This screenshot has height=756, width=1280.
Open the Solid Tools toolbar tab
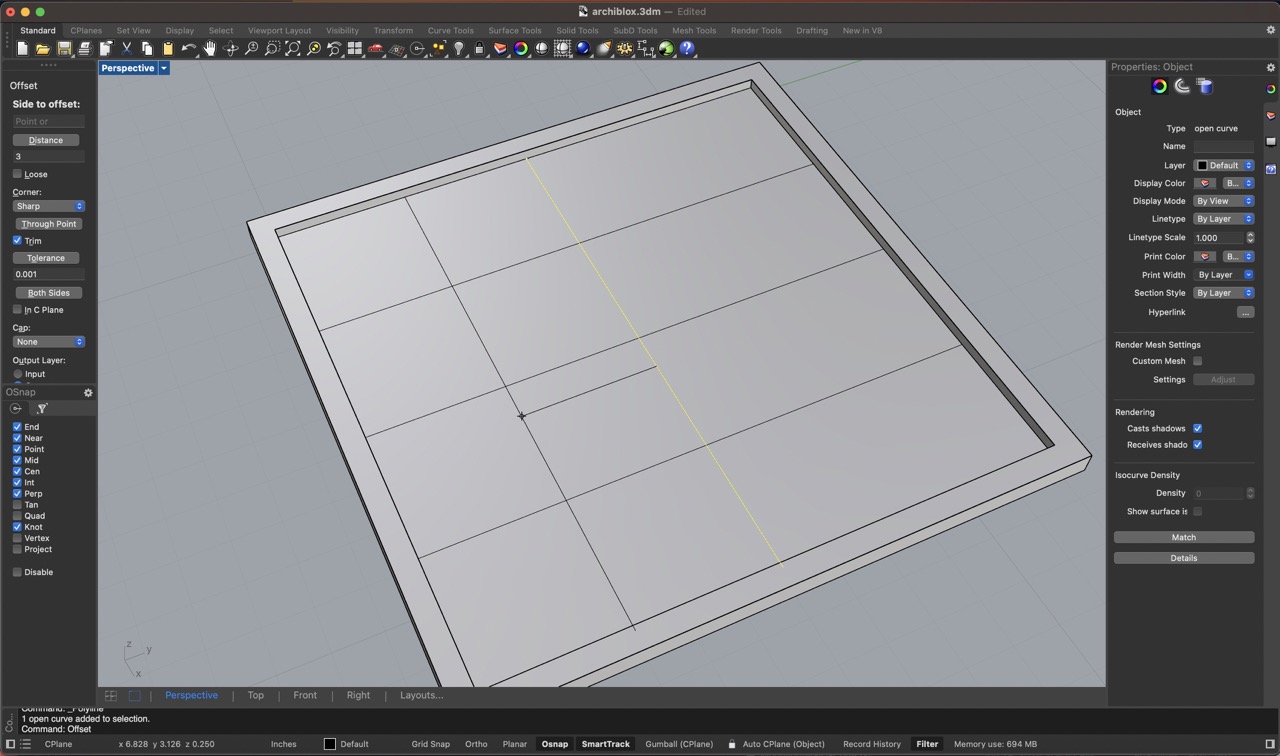pyautogui.click(x=577, y=31)
